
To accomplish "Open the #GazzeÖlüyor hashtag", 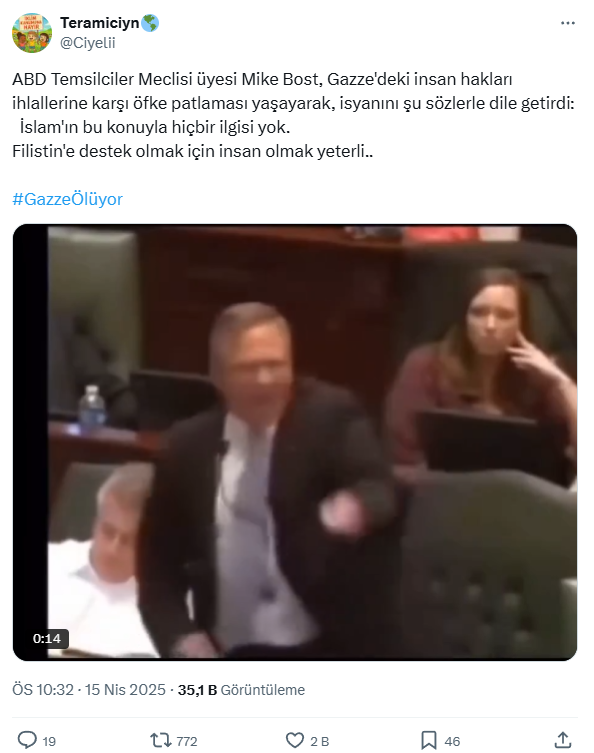I will 67,199.
